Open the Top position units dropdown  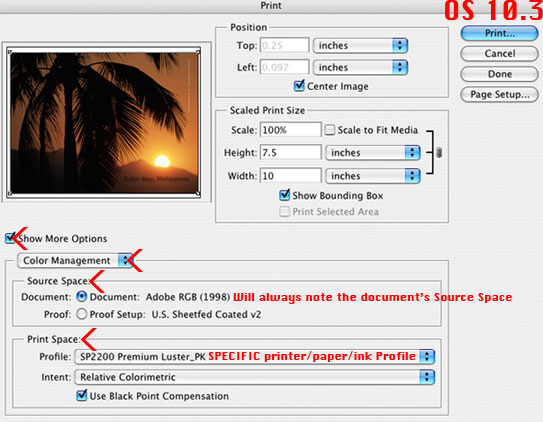pyautogui.click(x=360, y=45)
